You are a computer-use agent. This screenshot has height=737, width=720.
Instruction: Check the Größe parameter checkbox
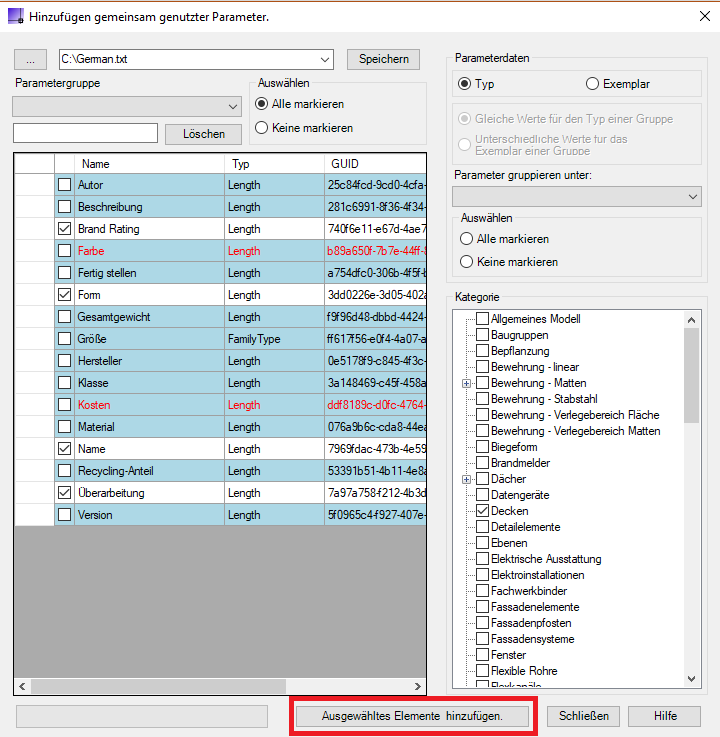tap(64, 339)
